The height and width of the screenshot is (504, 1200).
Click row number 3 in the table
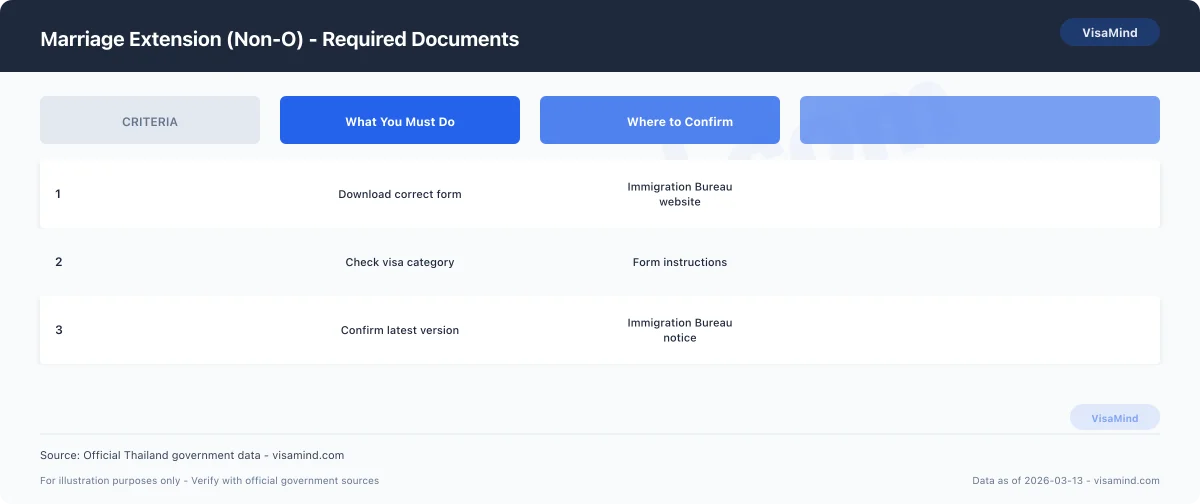tap(58, 330)
